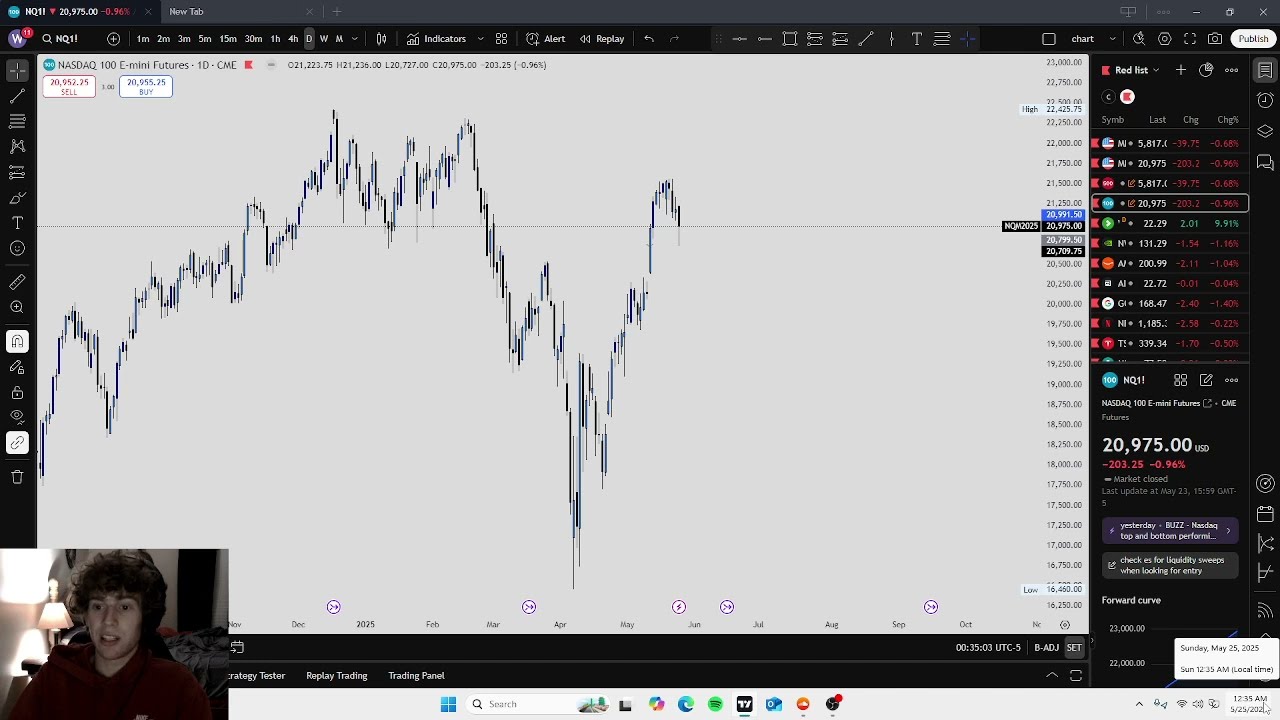The width and height of the screenshot is (1280, 720).
Task: Open quick search magnifier in top bar
Action: click(x=1139, y=39)
